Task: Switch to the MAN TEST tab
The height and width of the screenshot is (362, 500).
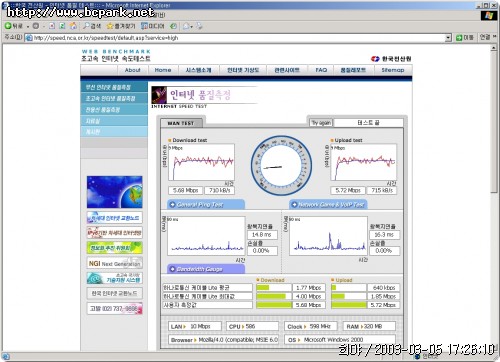Action: point(181,123)
